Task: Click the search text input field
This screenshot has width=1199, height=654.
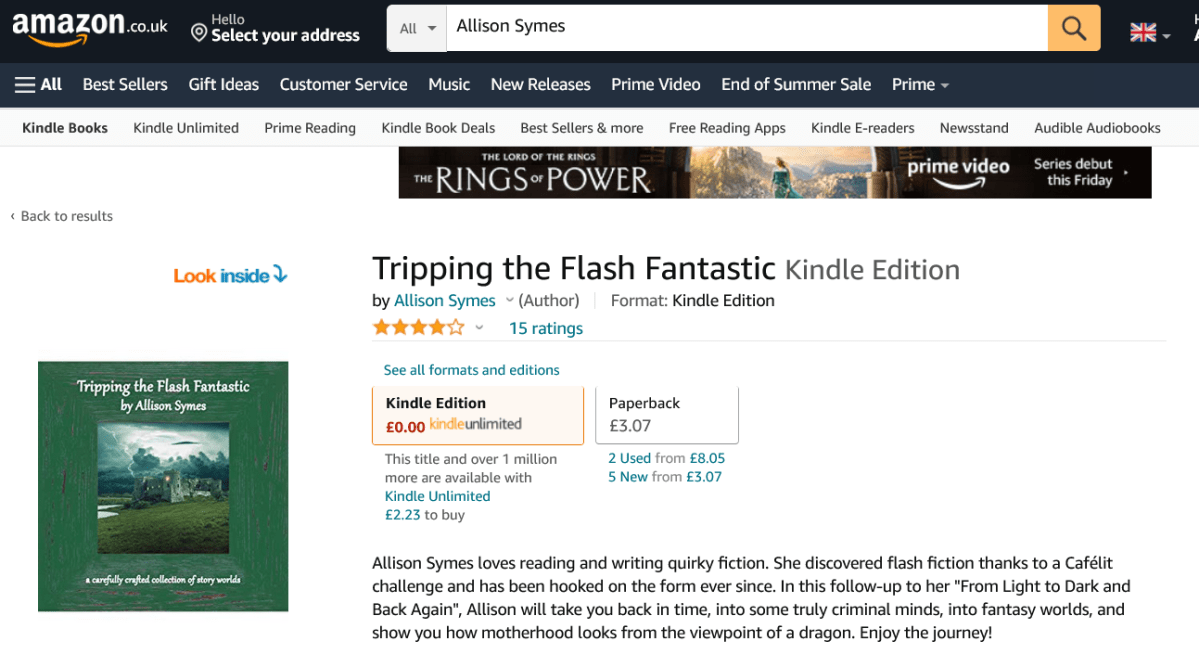Action: pyautogui.click(x=745, y=28)
